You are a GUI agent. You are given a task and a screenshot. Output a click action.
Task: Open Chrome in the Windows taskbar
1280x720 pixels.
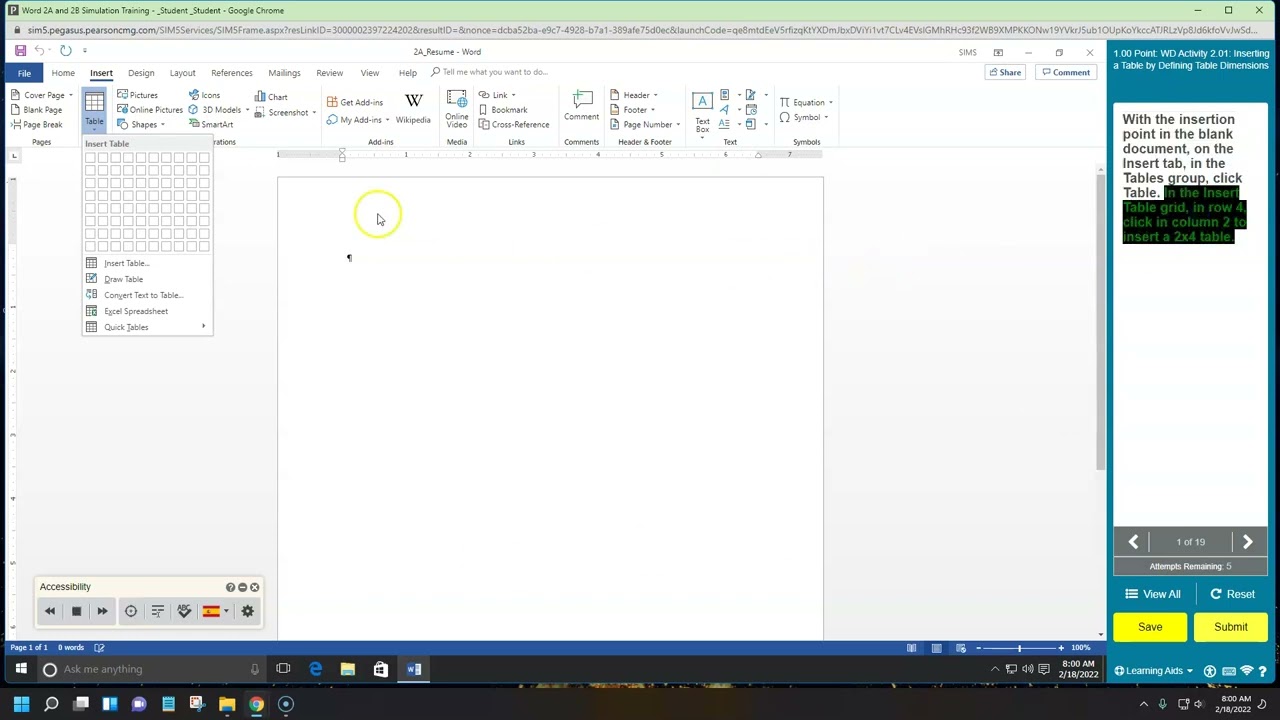tap(256, 704)
